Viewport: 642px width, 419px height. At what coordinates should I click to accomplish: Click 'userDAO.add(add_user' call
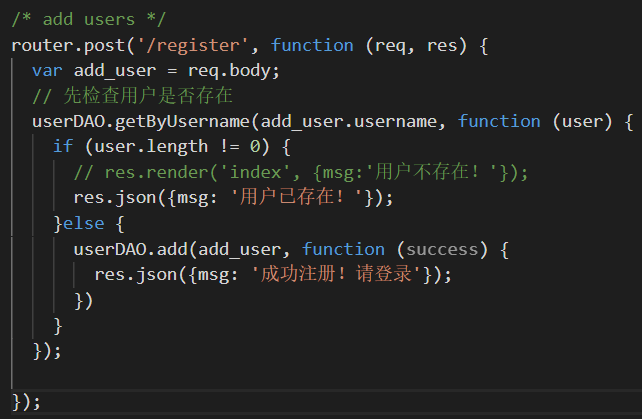(178, 249)
